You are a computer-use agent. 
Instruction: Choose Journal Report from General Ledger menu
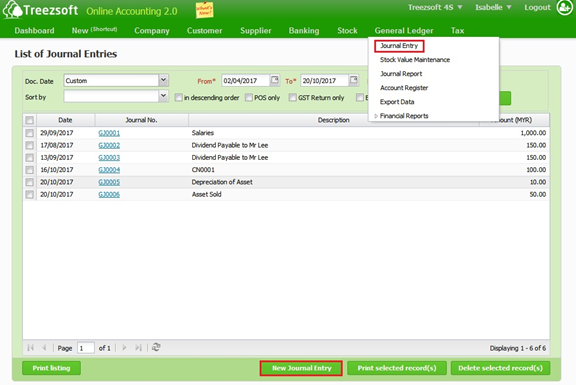[401, 74]
